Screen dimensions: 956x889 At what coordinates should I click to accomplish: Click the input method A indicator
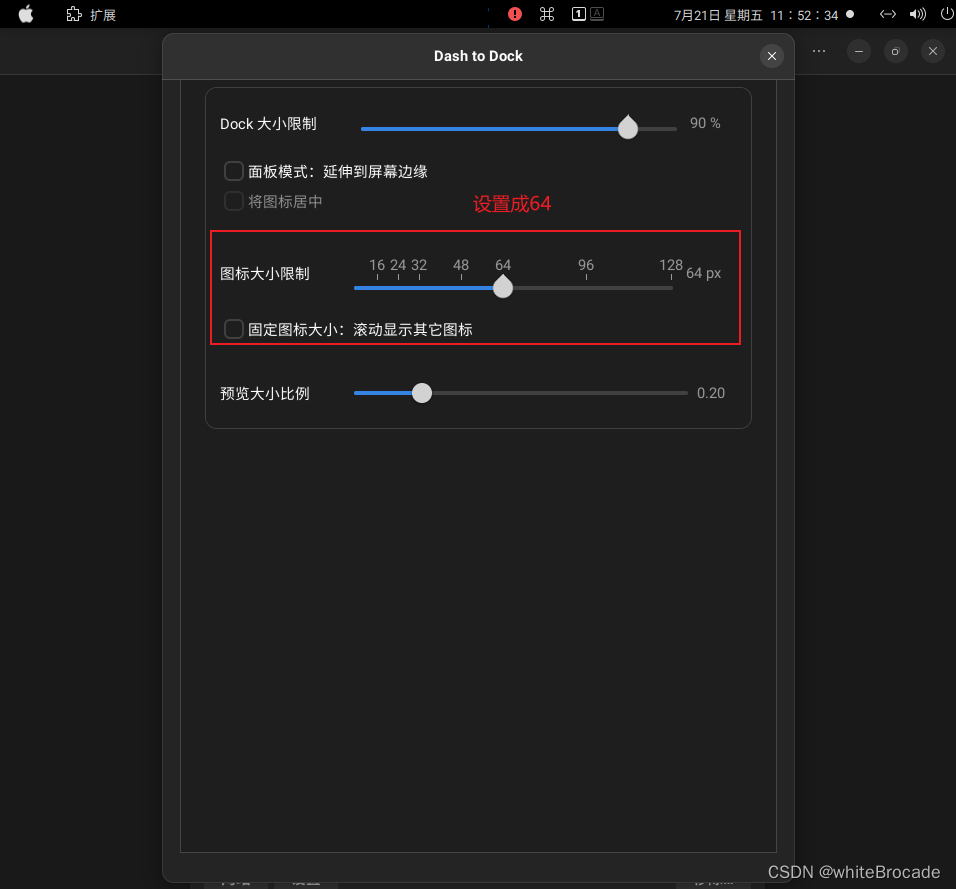click(x=598, y=14)
